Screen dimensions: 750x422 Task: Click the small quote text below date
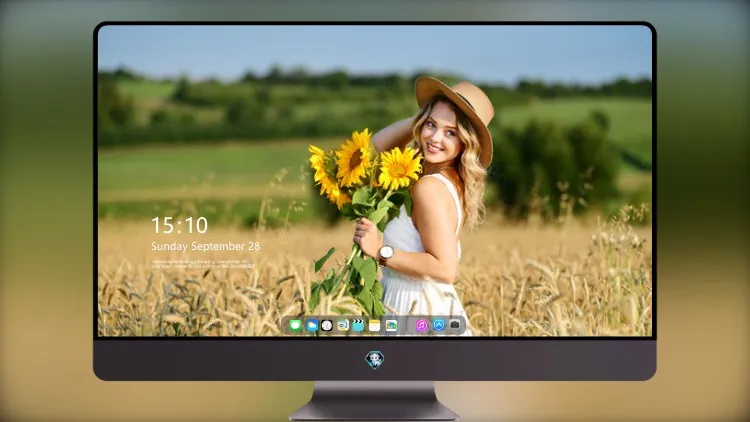203,264
